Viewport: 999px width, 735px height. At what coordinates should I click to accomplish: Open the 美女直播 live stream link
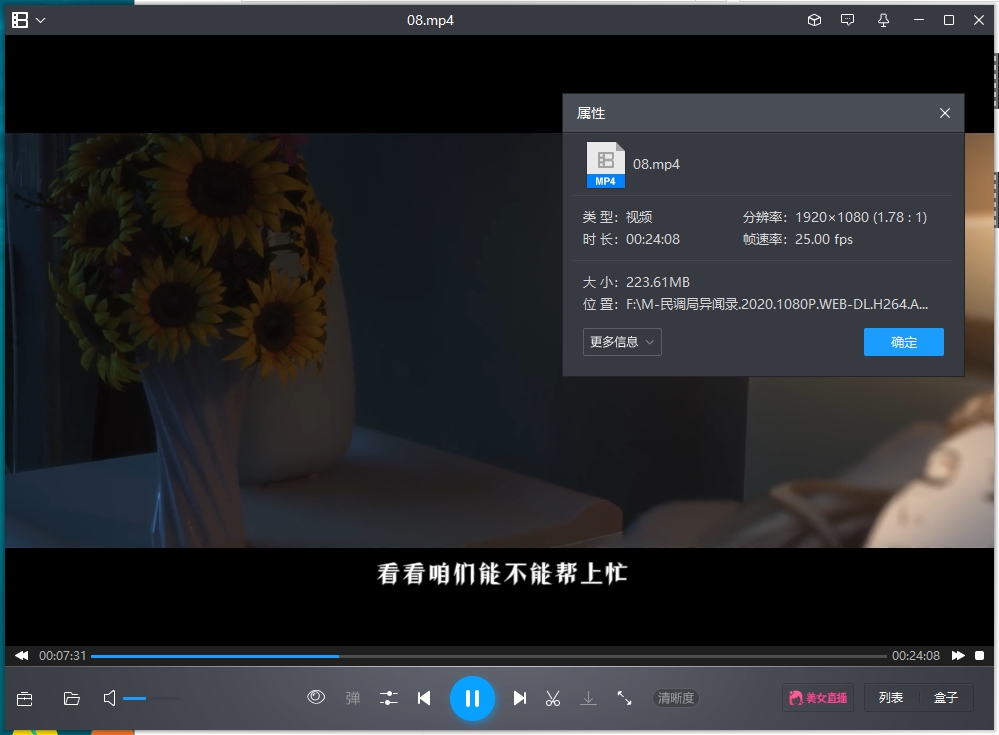(x=818, y=698)
